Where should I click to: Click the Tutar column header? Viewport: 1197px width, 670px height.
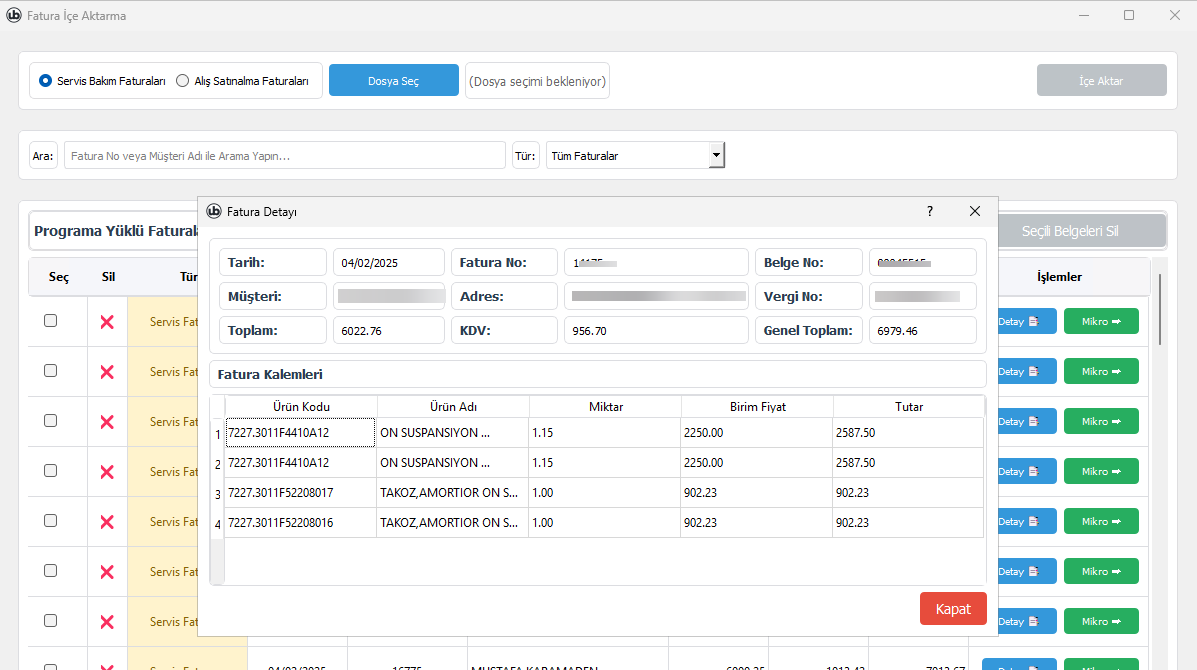[x=908, y=407]
